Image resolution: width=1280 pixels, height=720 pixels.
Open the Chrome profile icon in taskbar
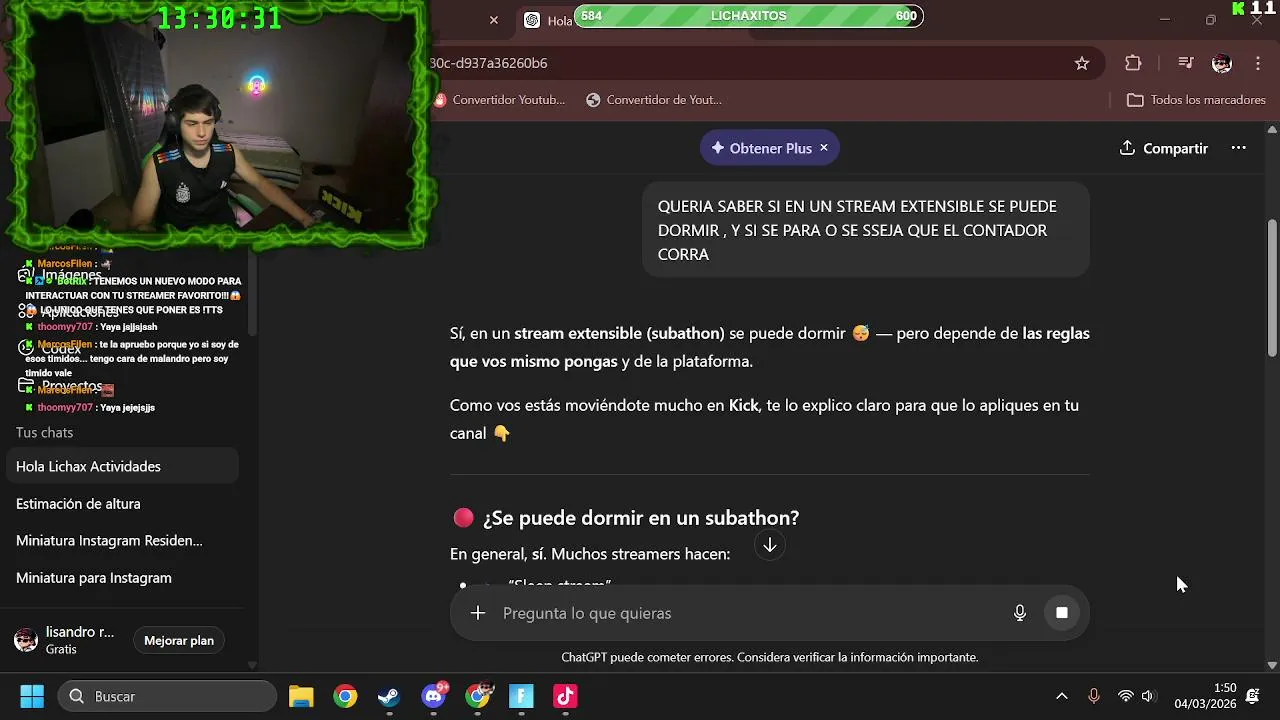(478, 696)
